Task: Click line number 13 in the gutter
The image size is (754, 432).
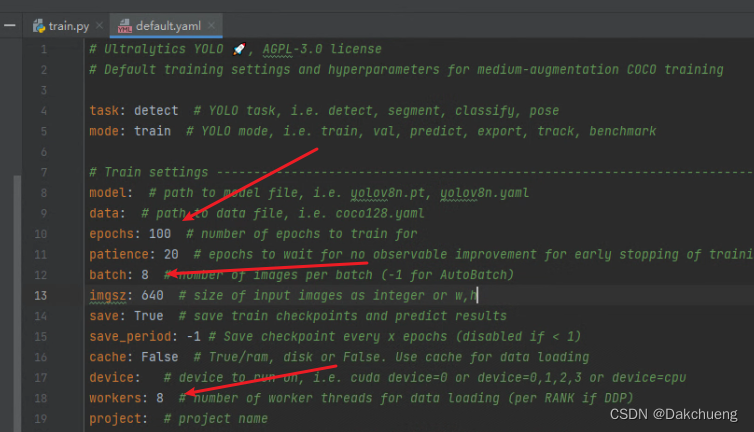Action: click(40, 295)
